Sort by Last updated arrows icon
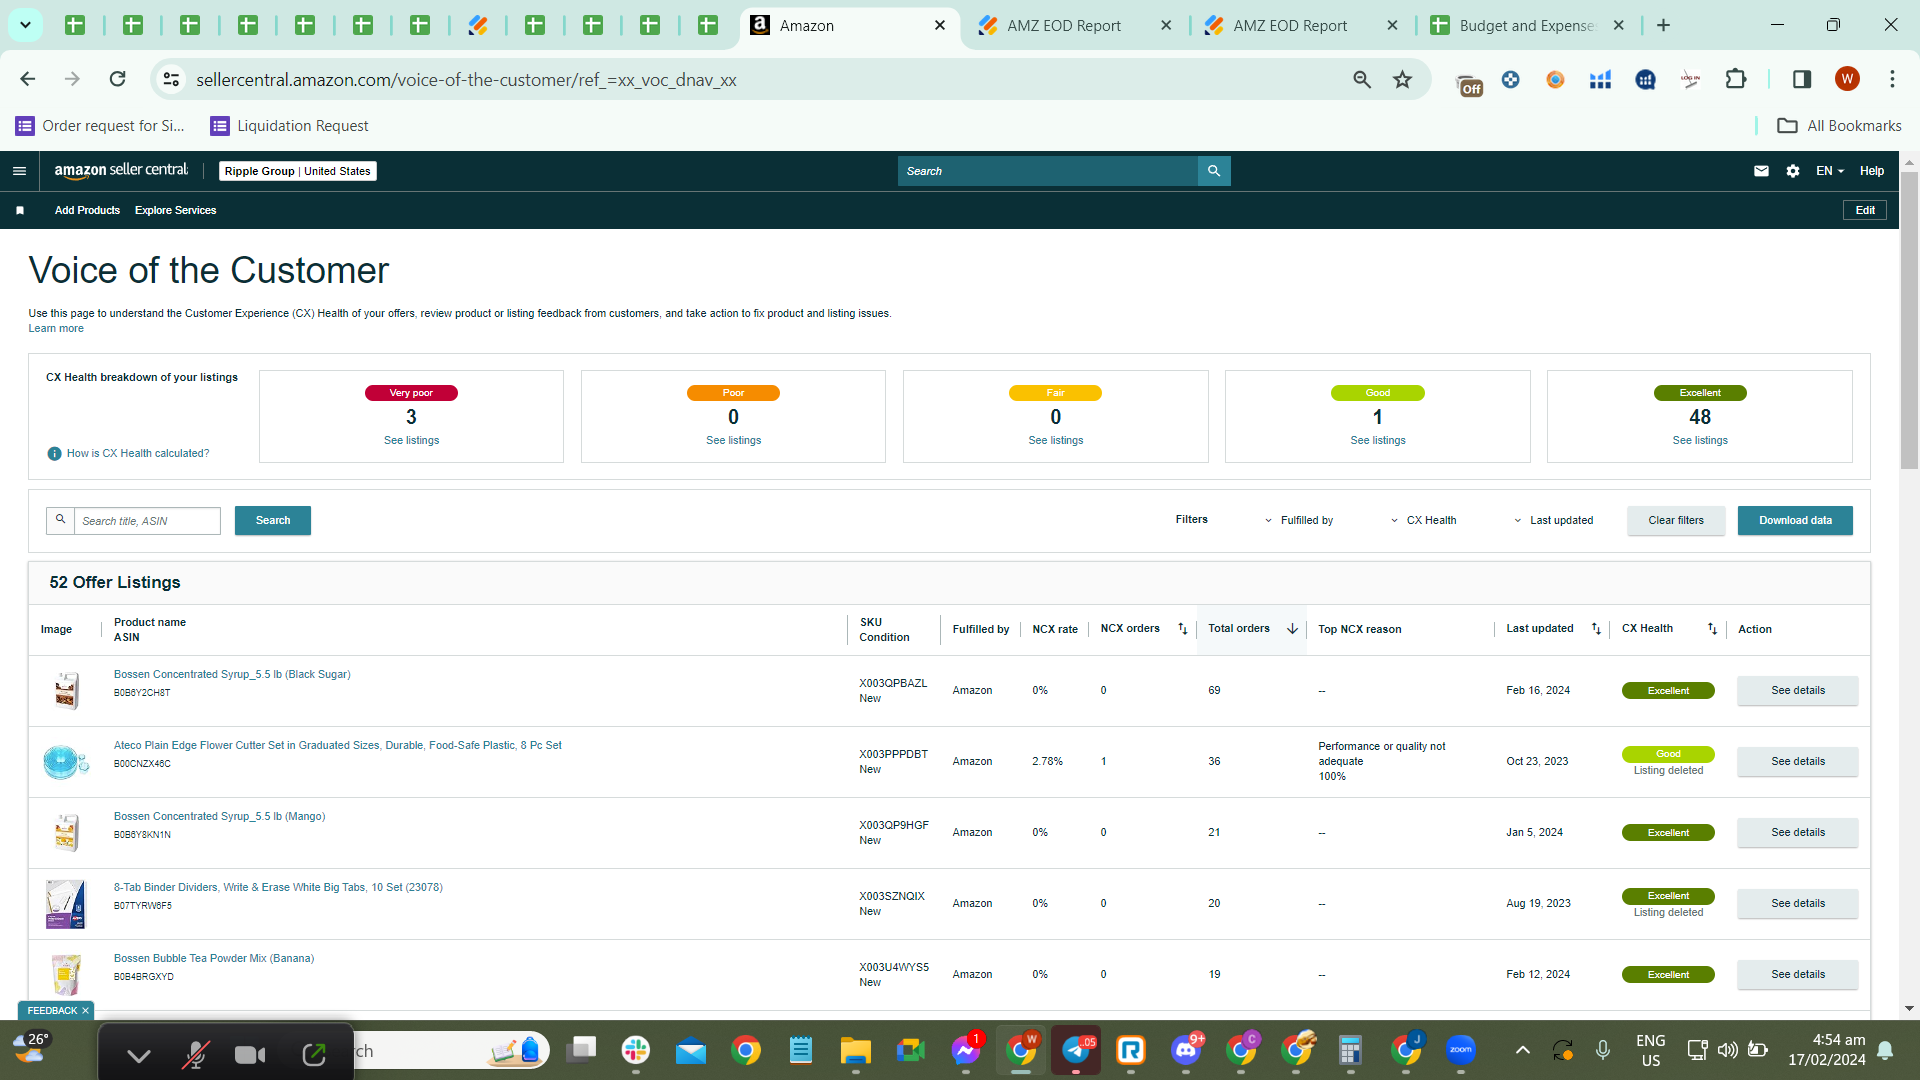The image size is (1920, 1080). [x=1596, y=629]
